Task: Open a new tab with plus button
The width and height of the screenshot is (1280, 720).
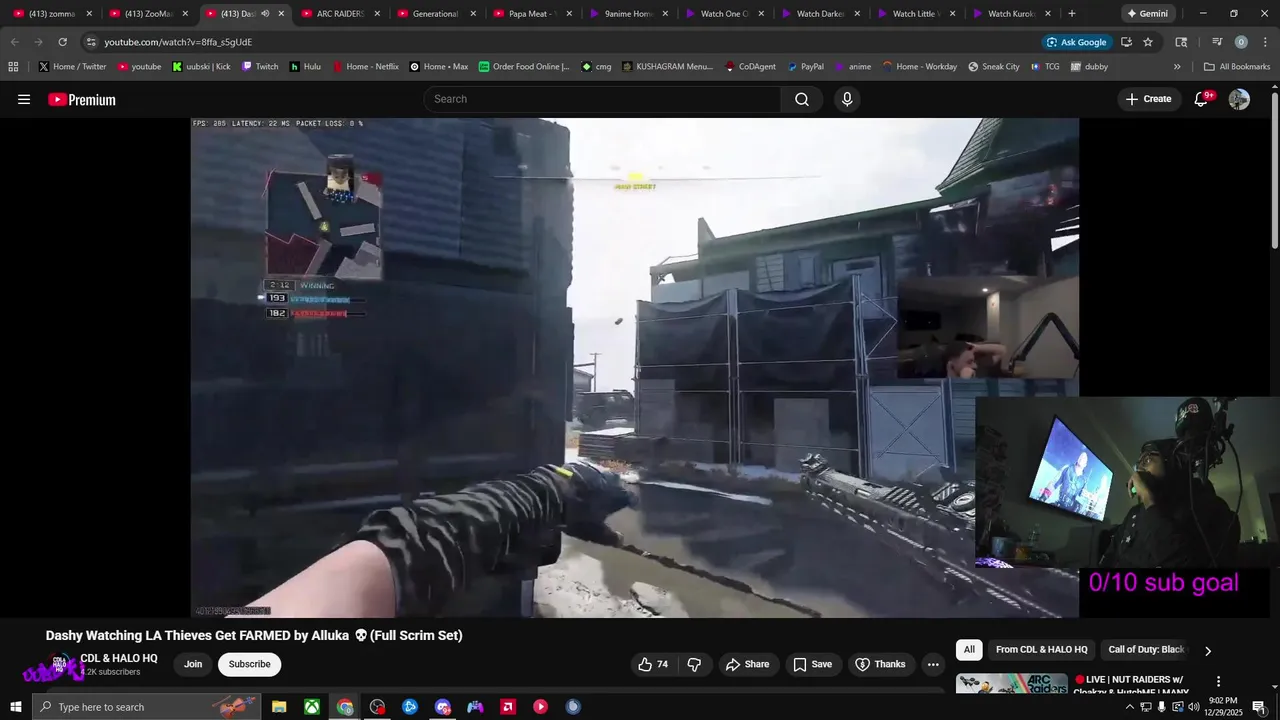Action: (1072, 14)
